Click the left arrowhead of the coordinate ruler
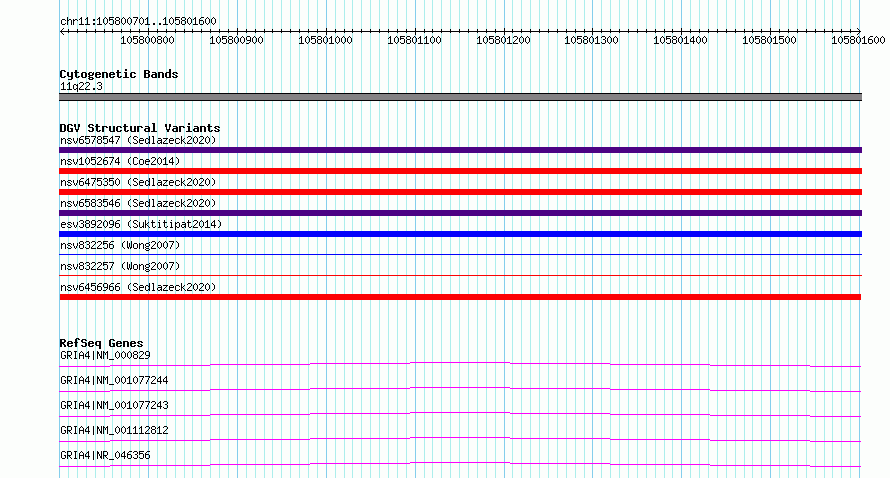This screenshot has width=890, height=478. [62, 31]
